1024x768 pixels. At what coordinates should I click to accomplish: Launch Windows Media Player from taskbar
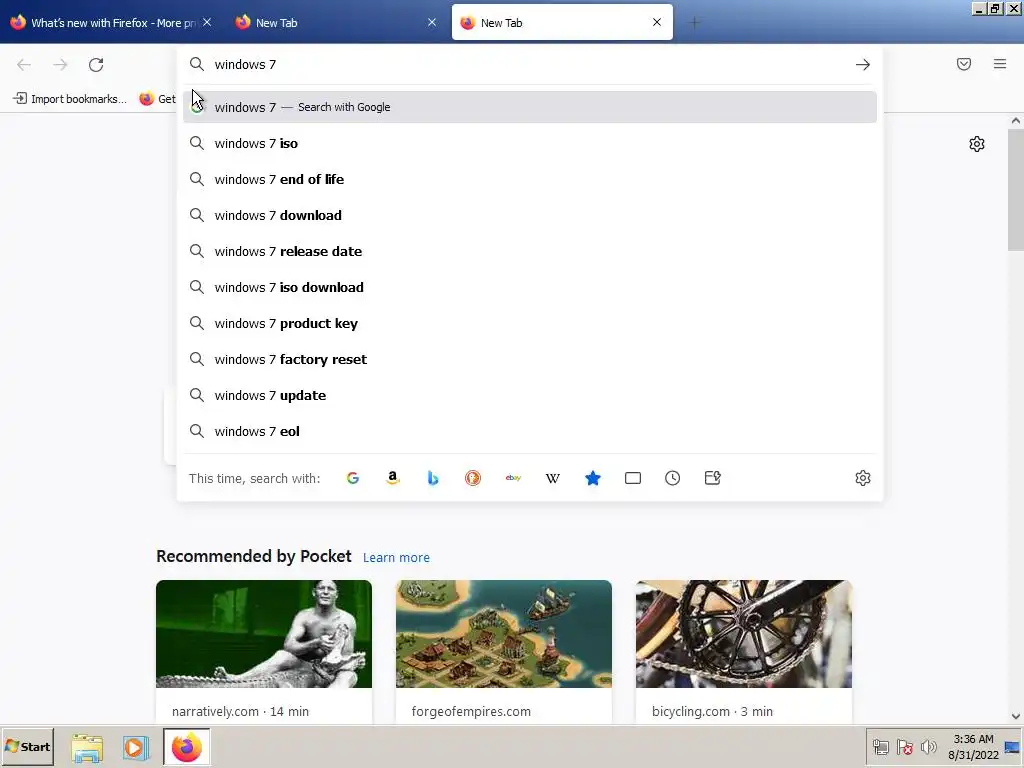click(136, 747)
